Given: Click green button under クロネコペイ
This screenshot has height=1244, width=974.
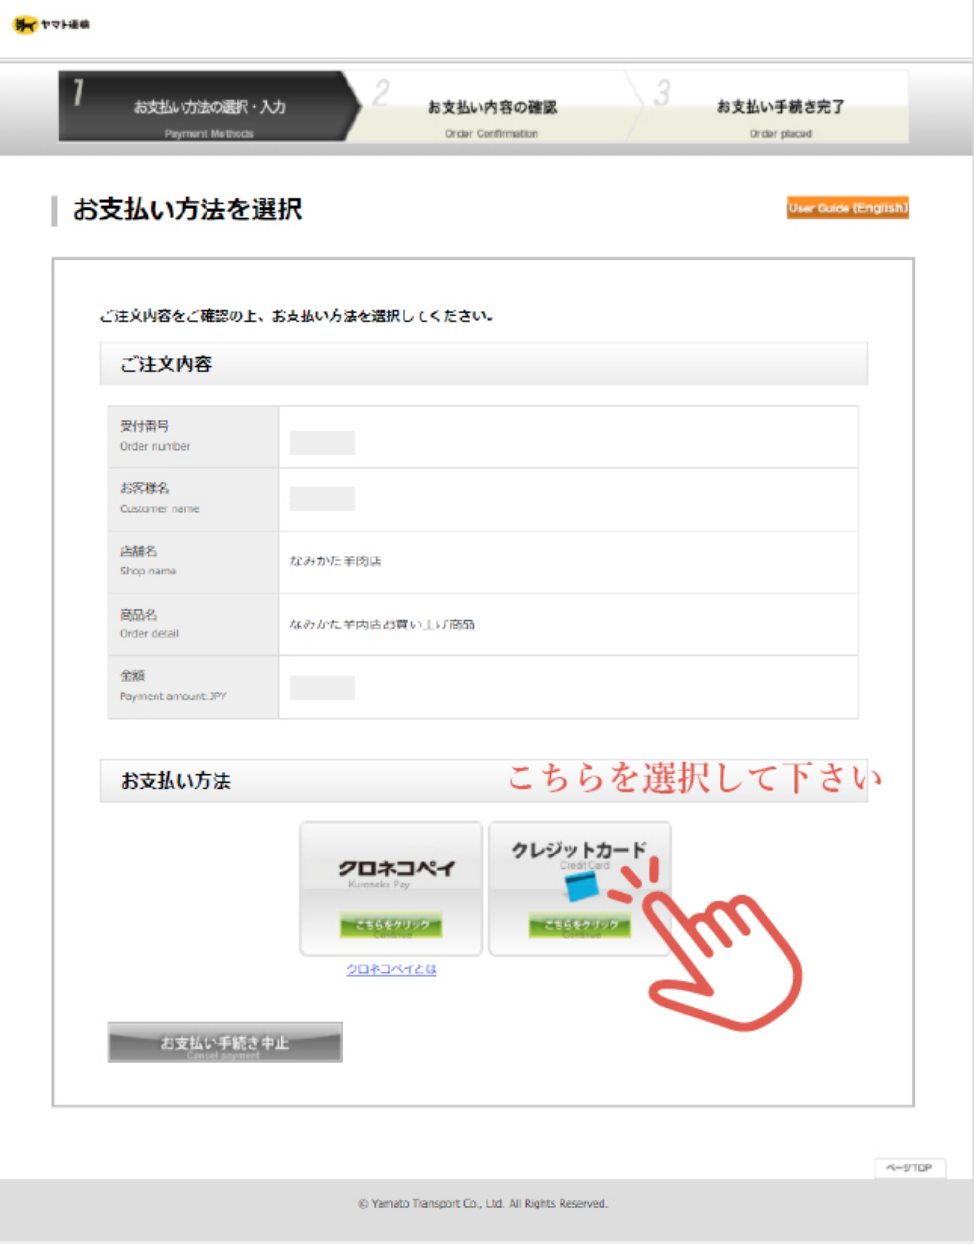Looking at the screenshot, I should (x=391, y=925).
